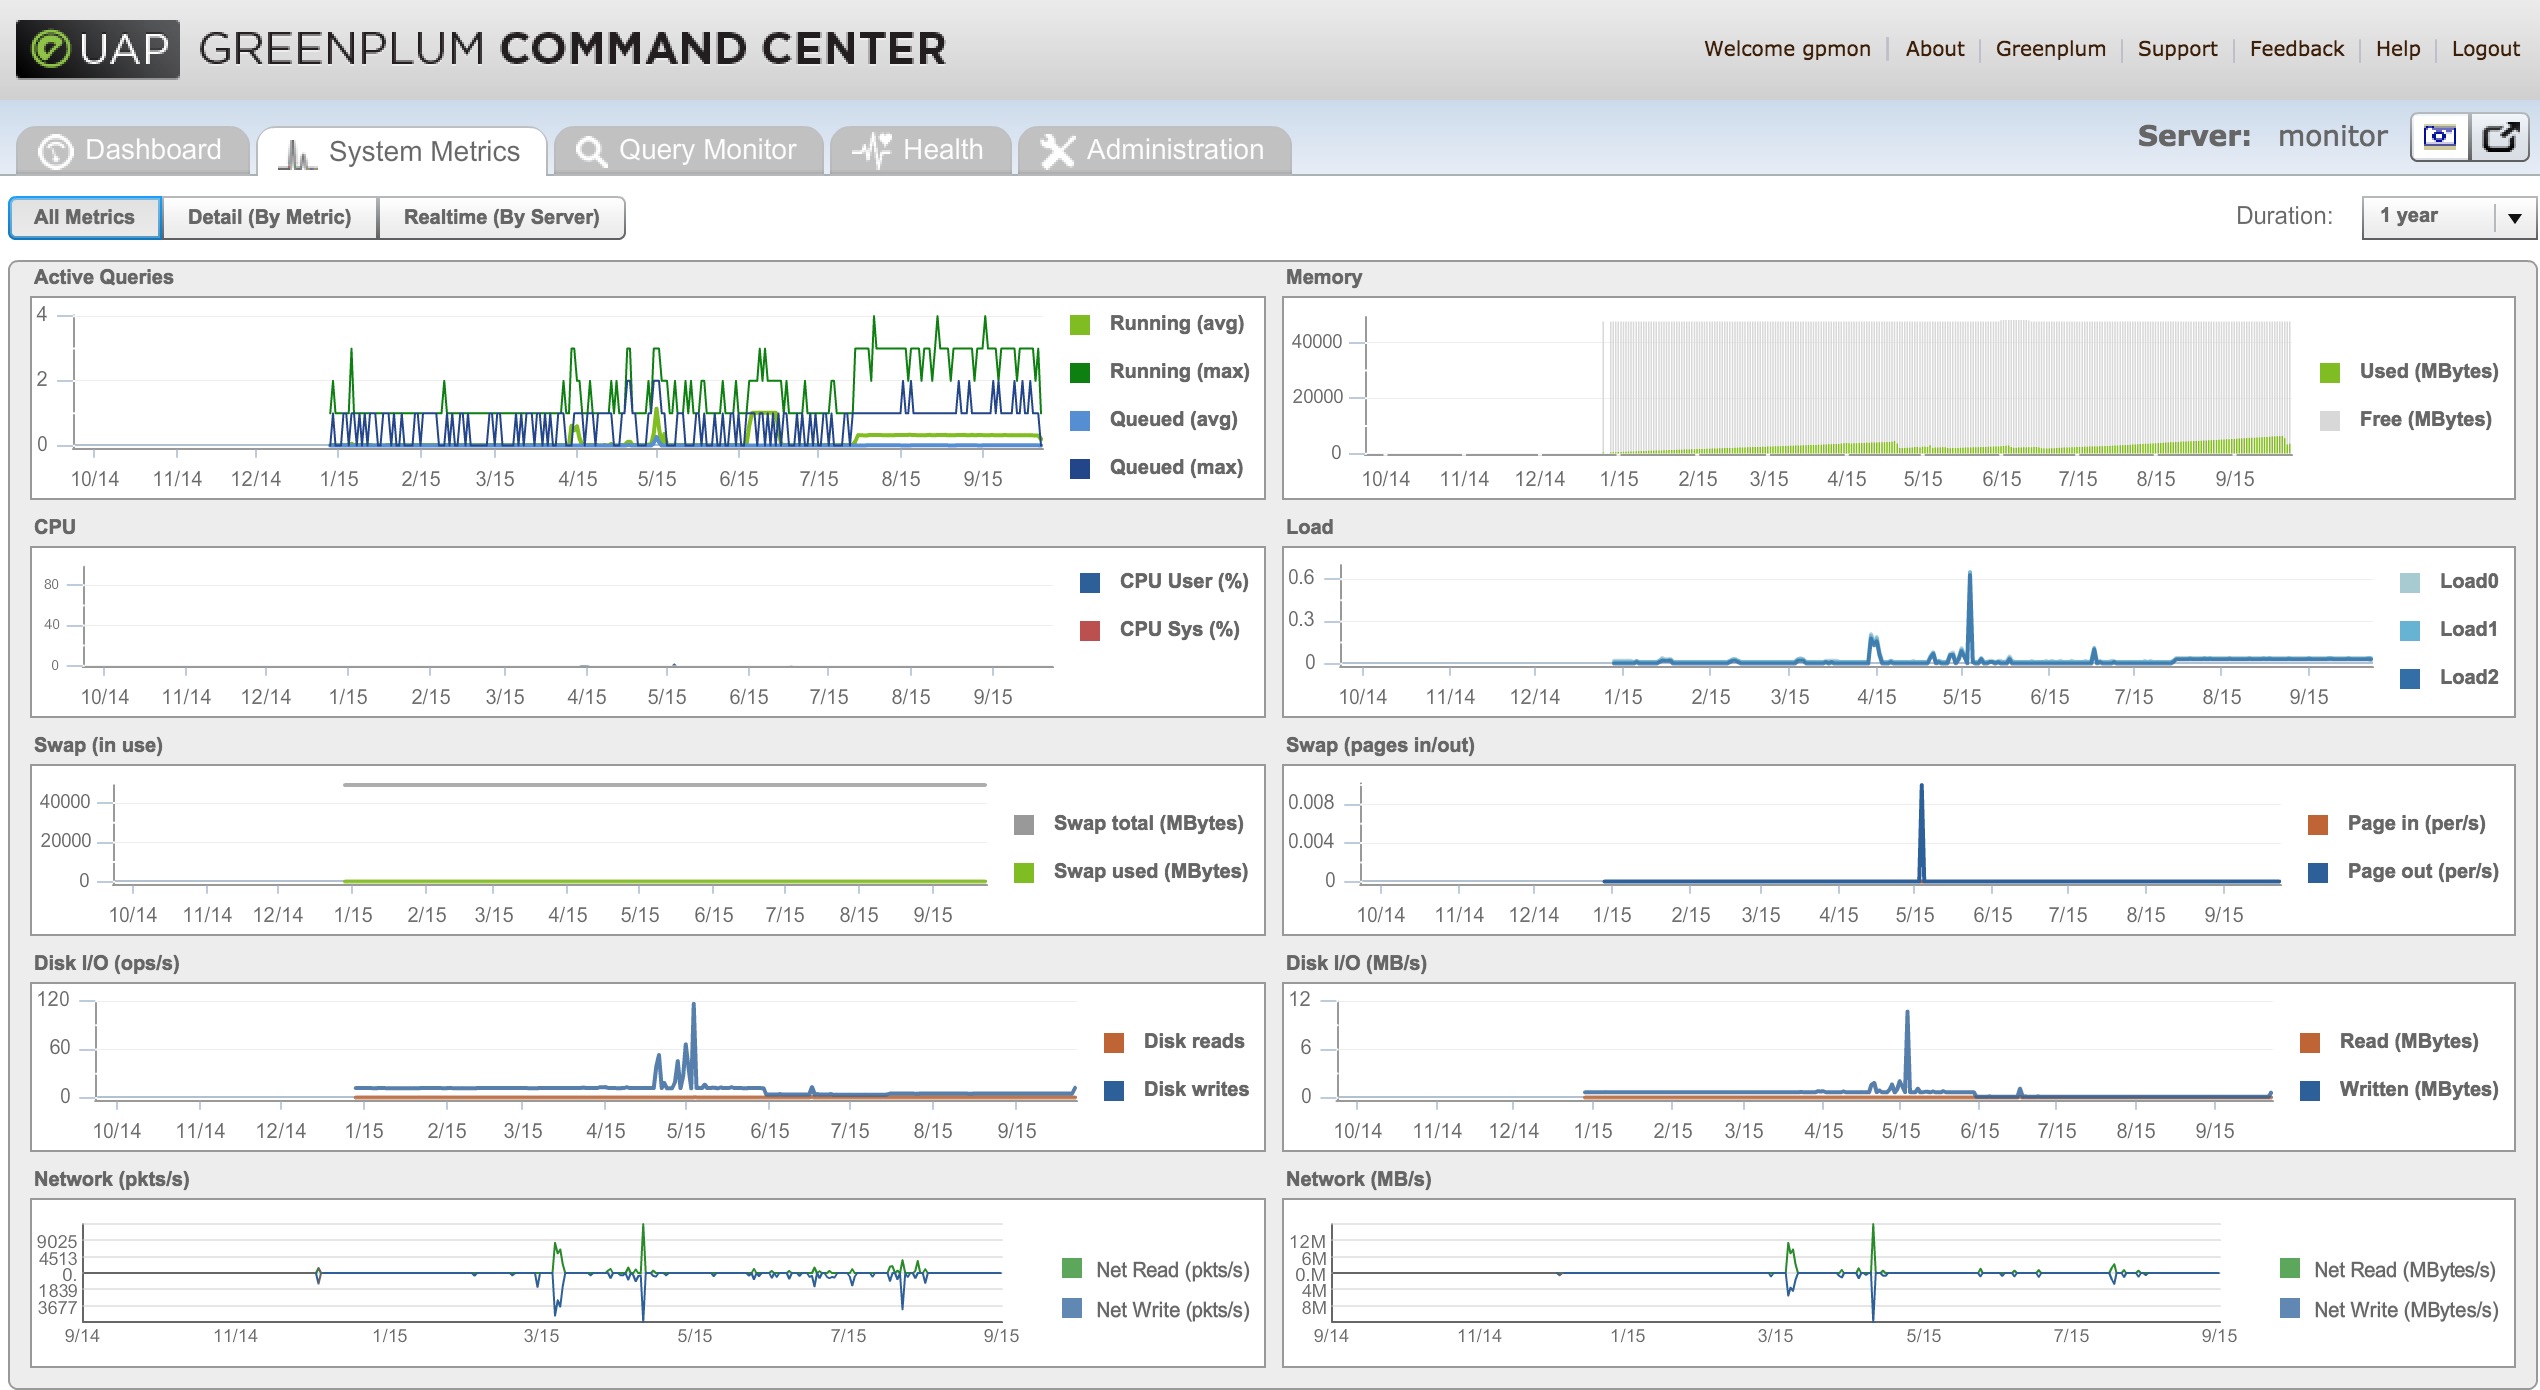Click Logout
Screen dimensions: 2540x1390
2485,49
